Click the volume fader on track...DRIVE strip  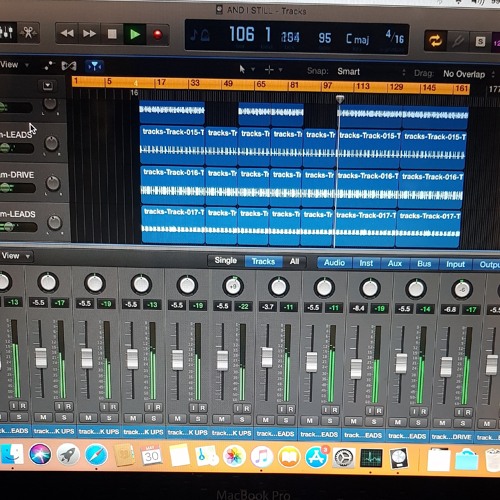446,367
